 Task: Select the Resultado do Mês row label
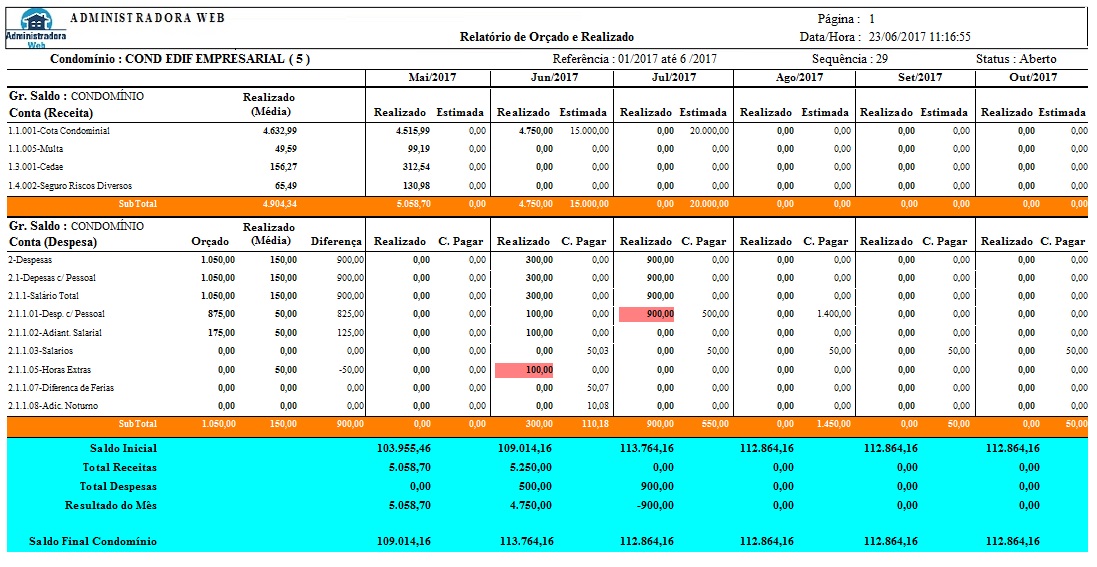tap(110, 505)
